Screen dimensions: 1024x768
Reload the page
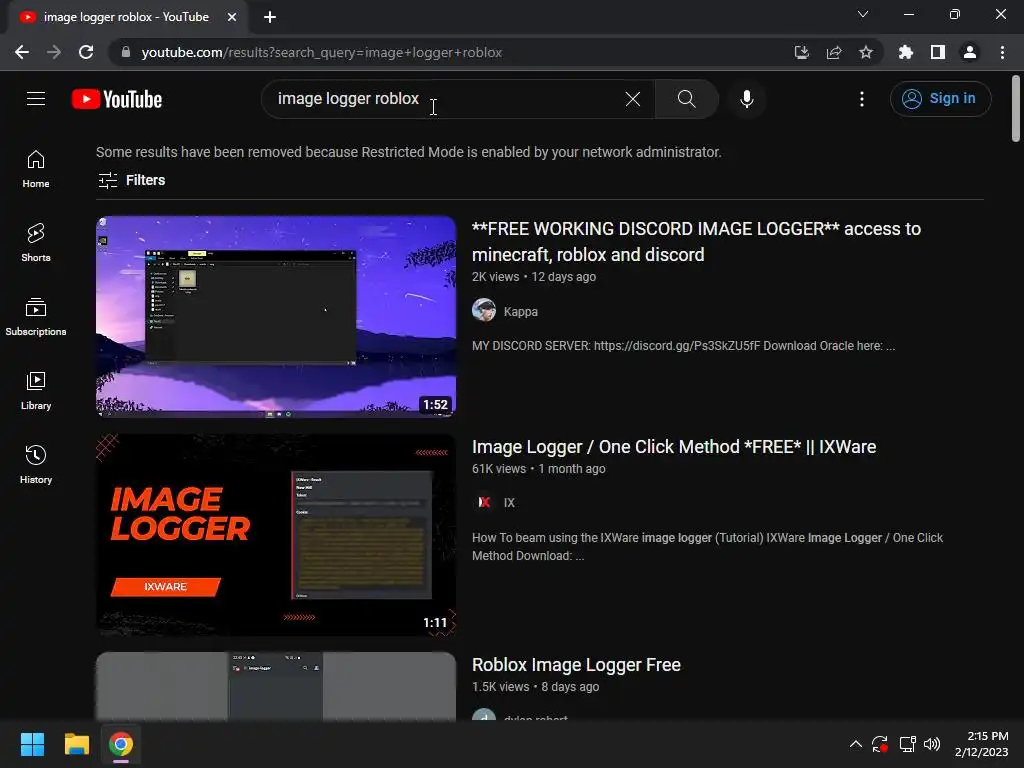[x=86, y=52]
